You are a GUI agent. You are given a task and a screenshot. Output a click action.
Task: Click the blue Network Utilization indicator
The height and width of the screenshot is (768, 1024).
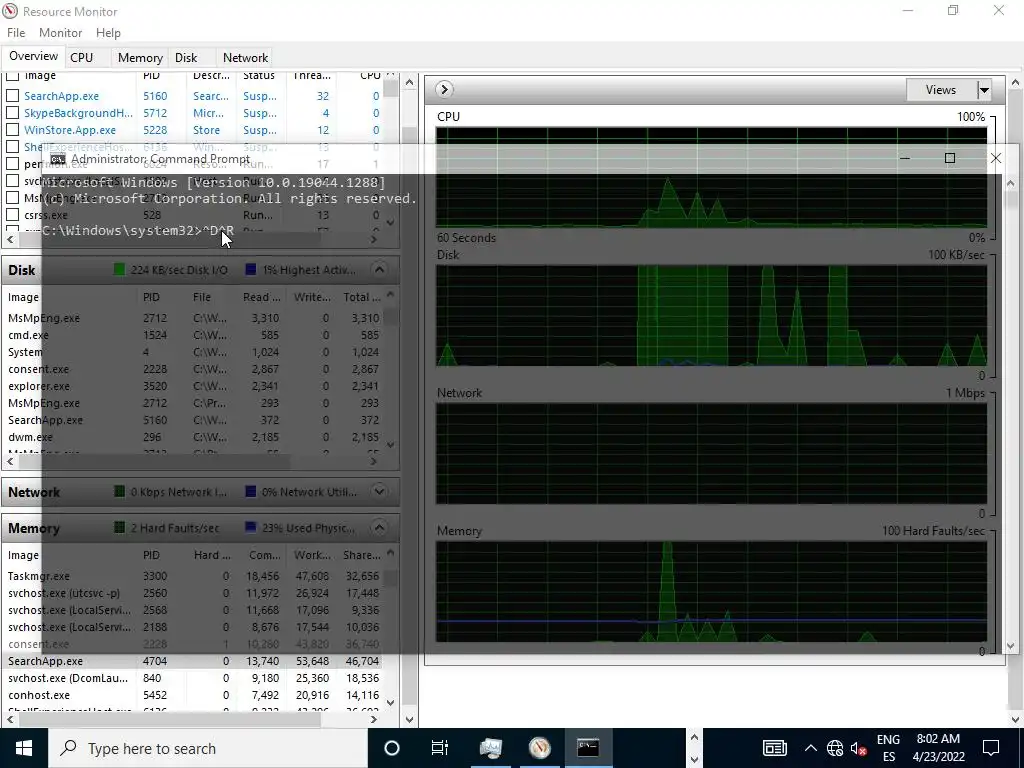(250, 491)
